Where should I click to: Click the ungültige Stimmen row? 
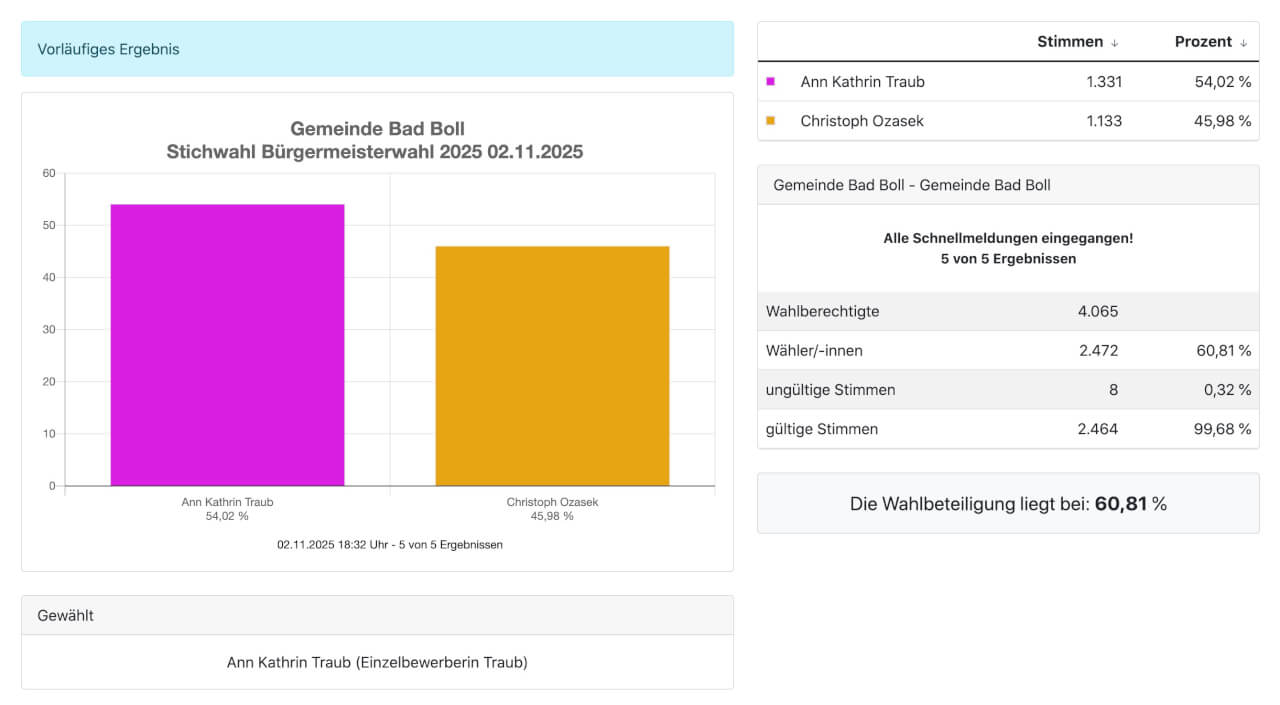(1008, 390)
